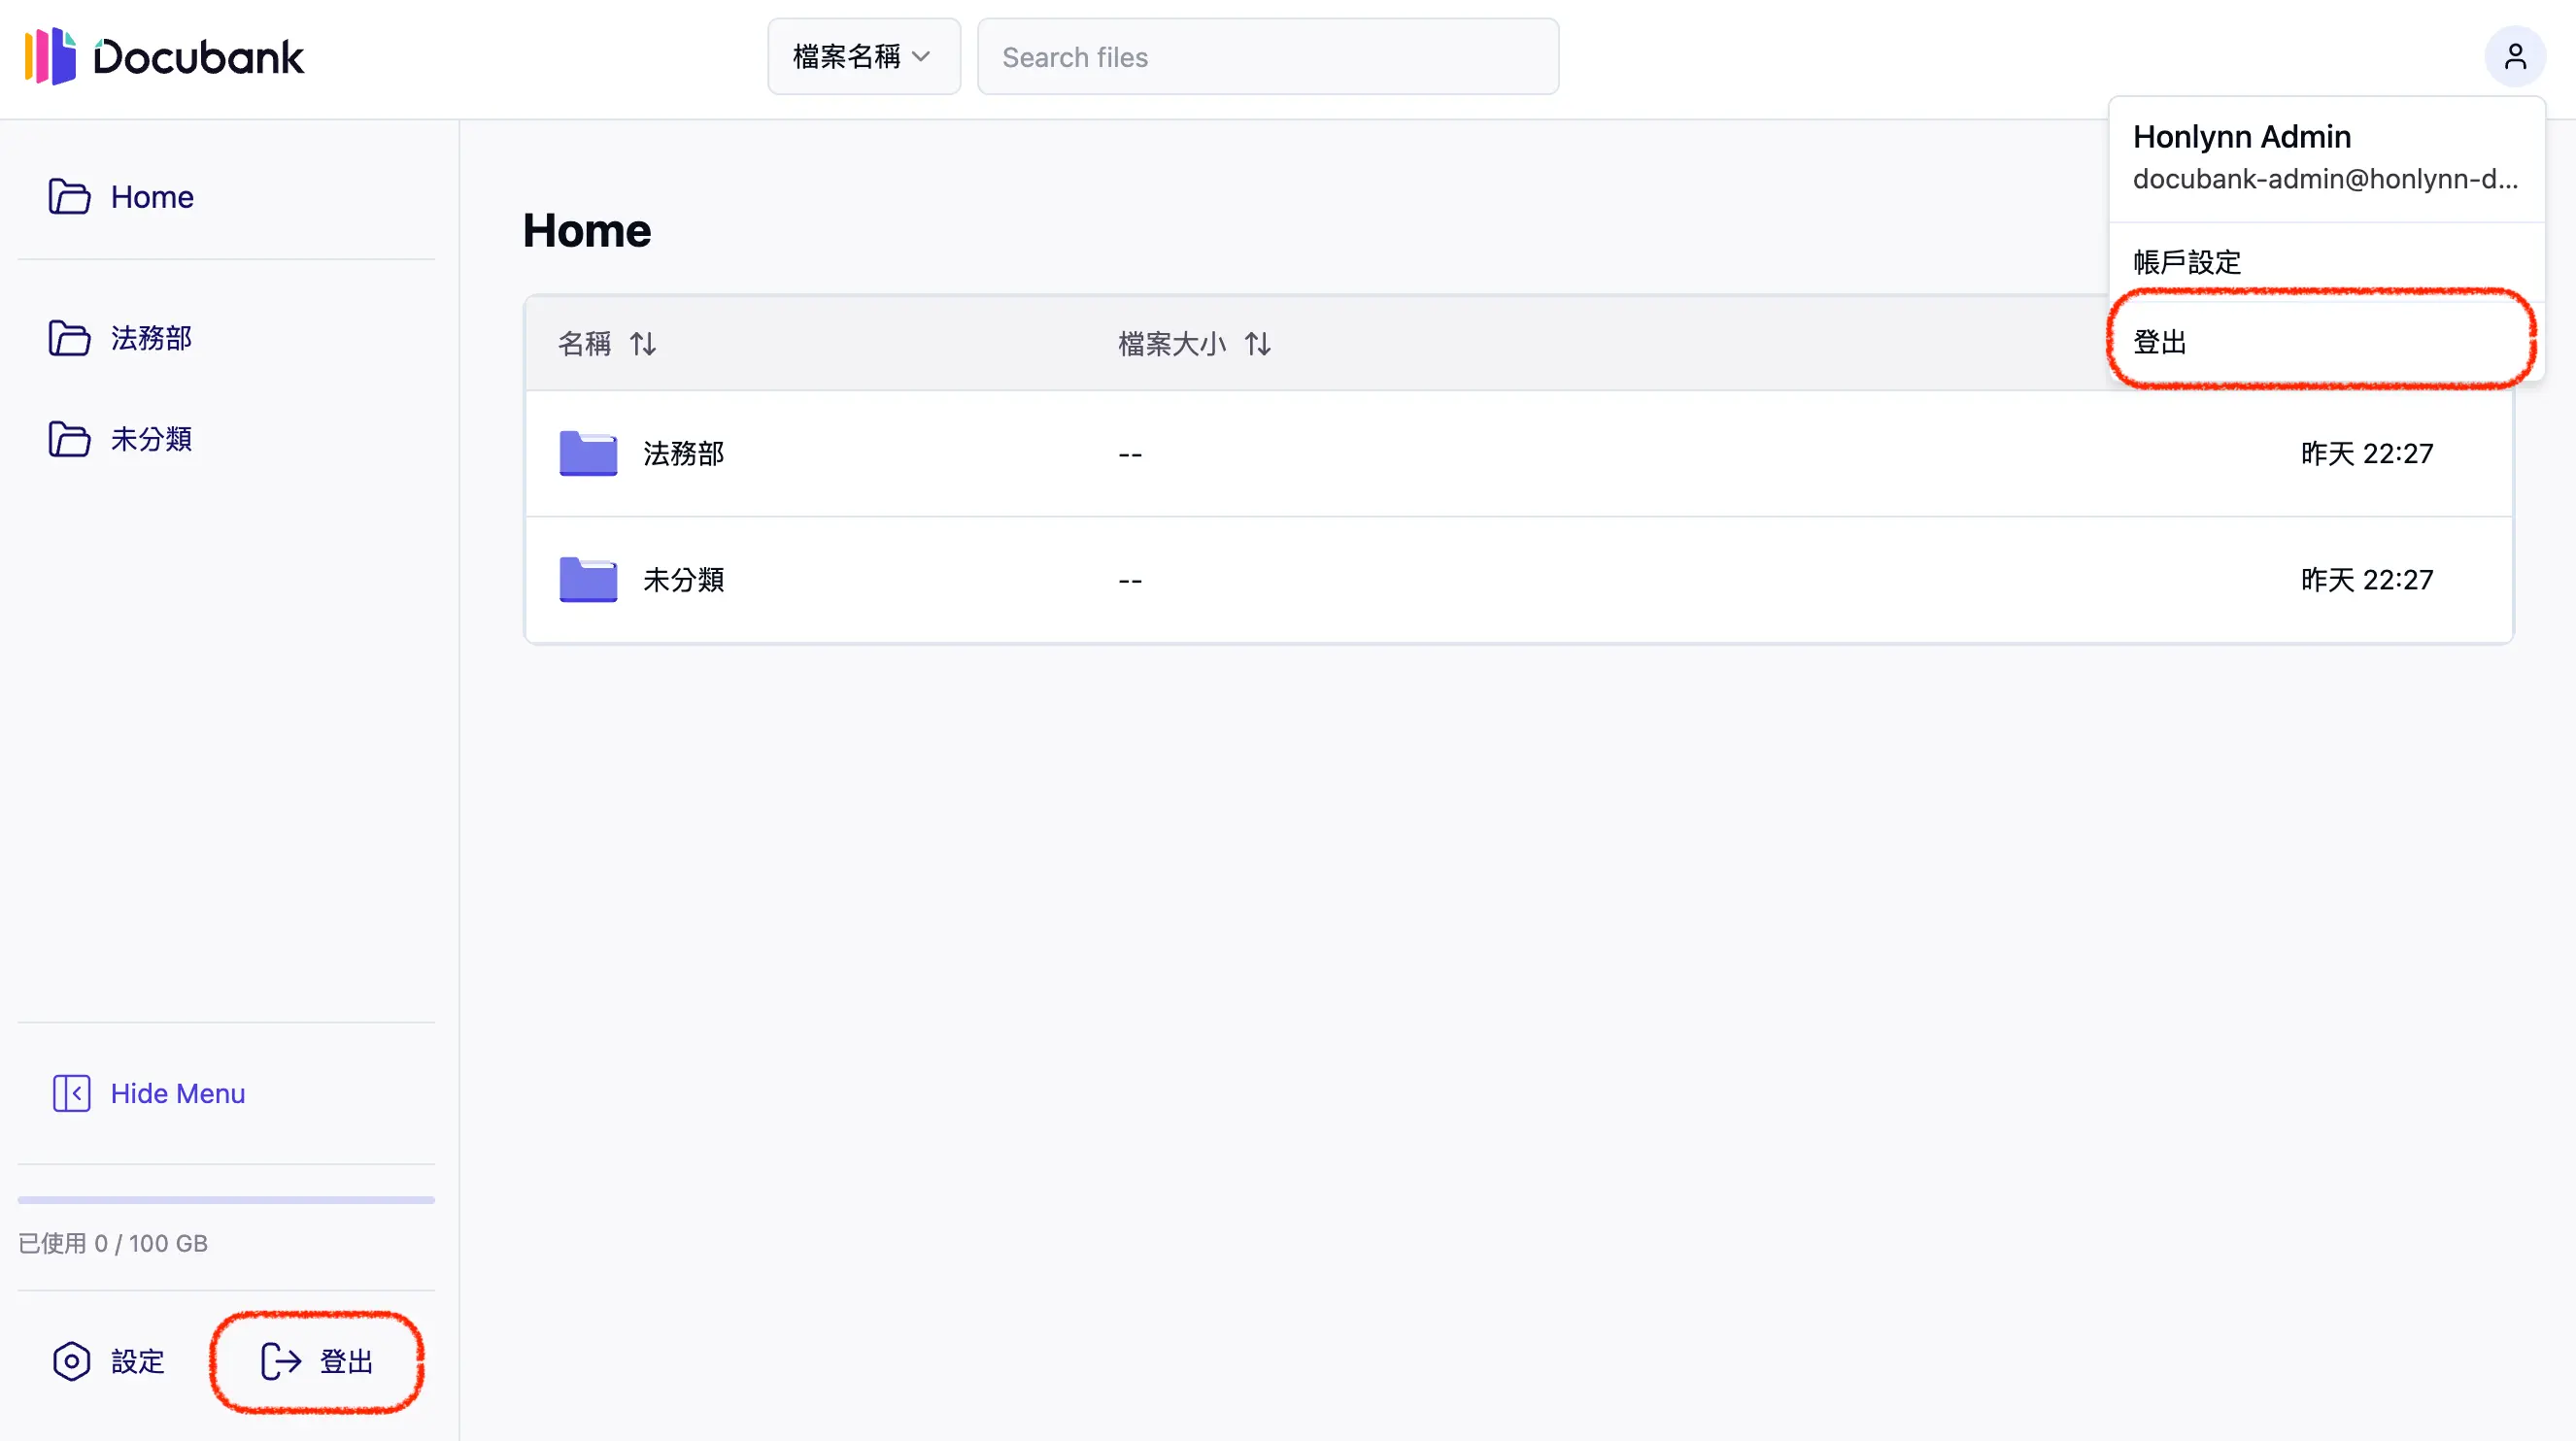The height and width of the screenshot is (1441, 2576).
Task: Click the 設定 gear icon
Action: 71,1361
